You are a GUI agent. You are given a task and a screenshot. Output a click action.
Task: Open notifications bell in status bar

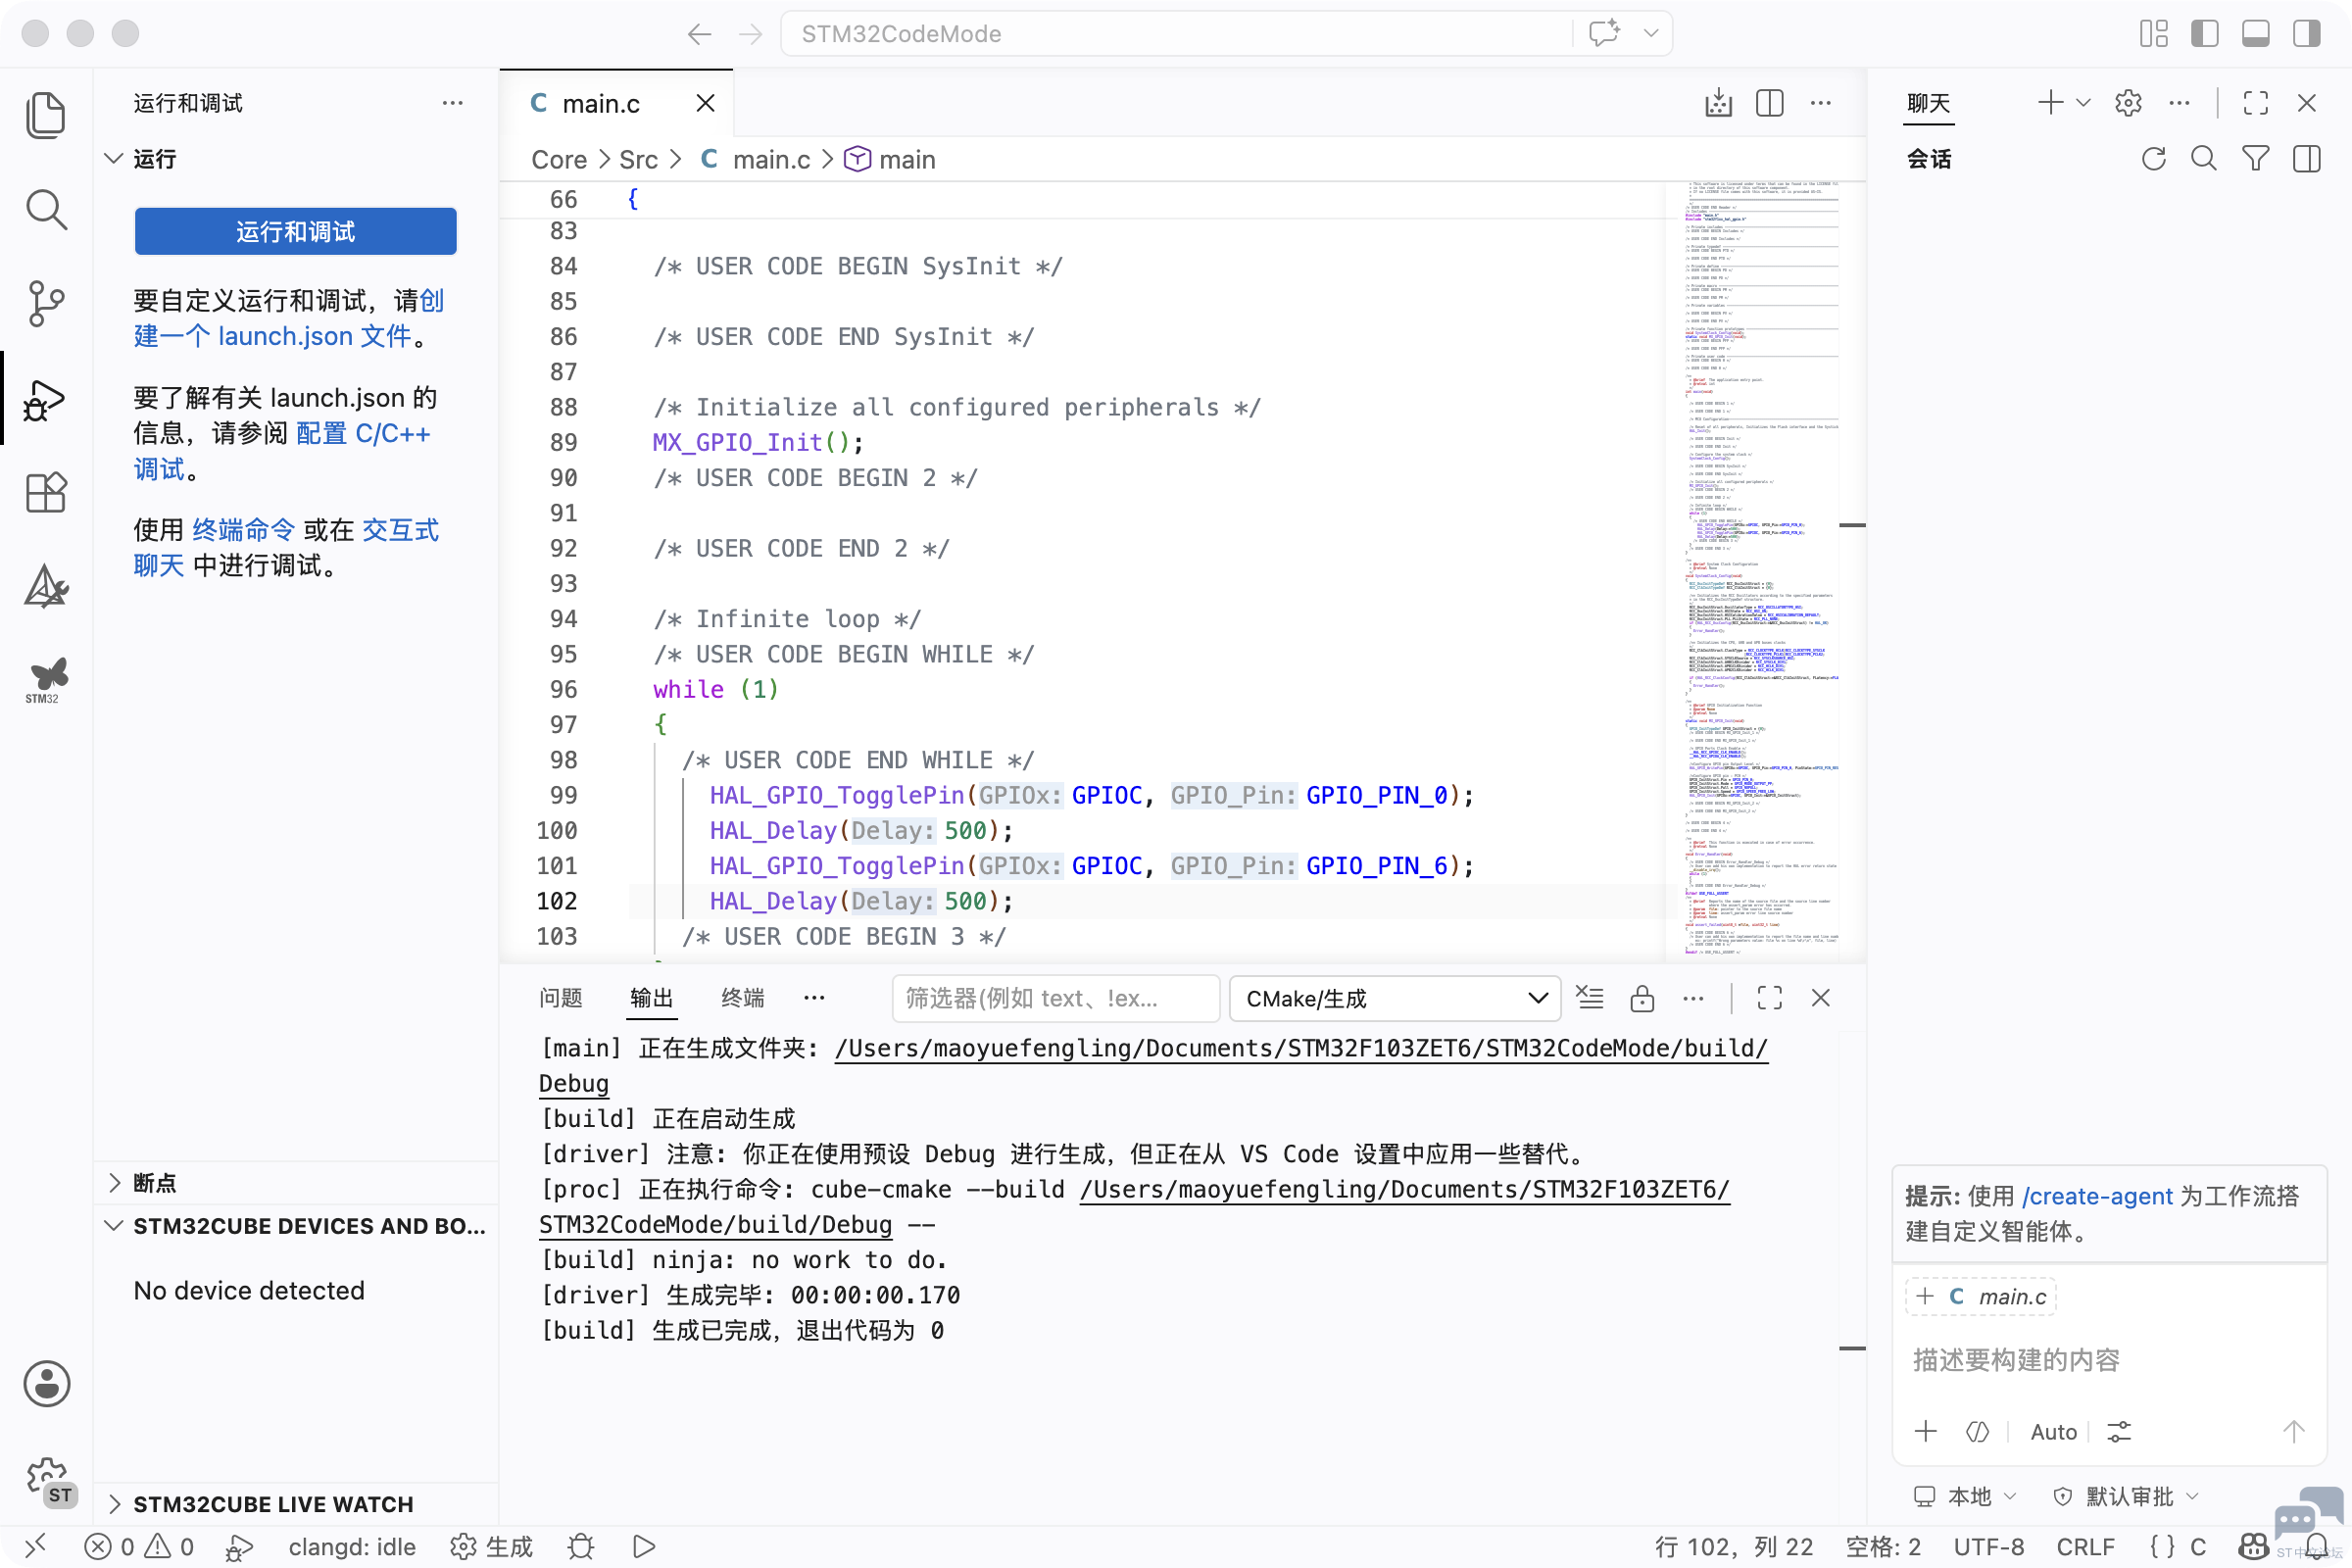tap(2316, 1546)
